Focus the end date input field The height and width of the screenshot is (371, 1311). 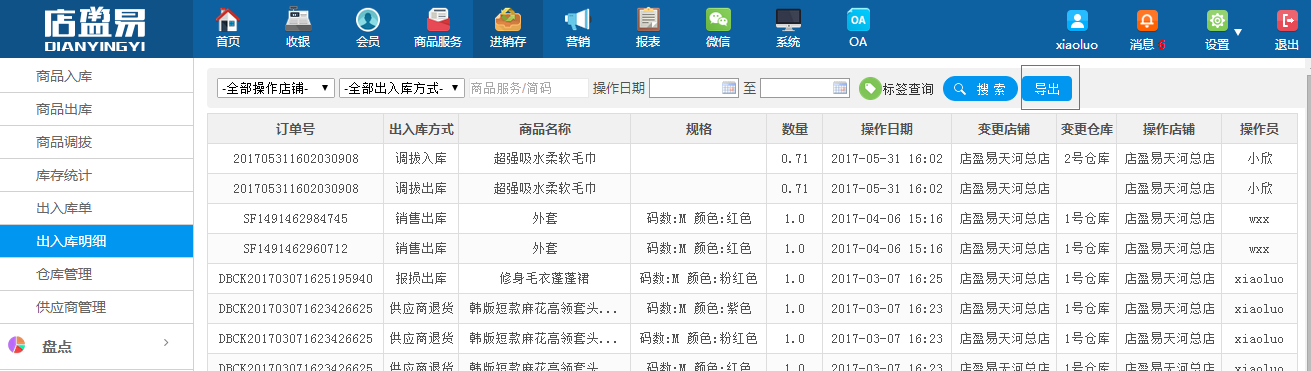[x=805, y=88]
